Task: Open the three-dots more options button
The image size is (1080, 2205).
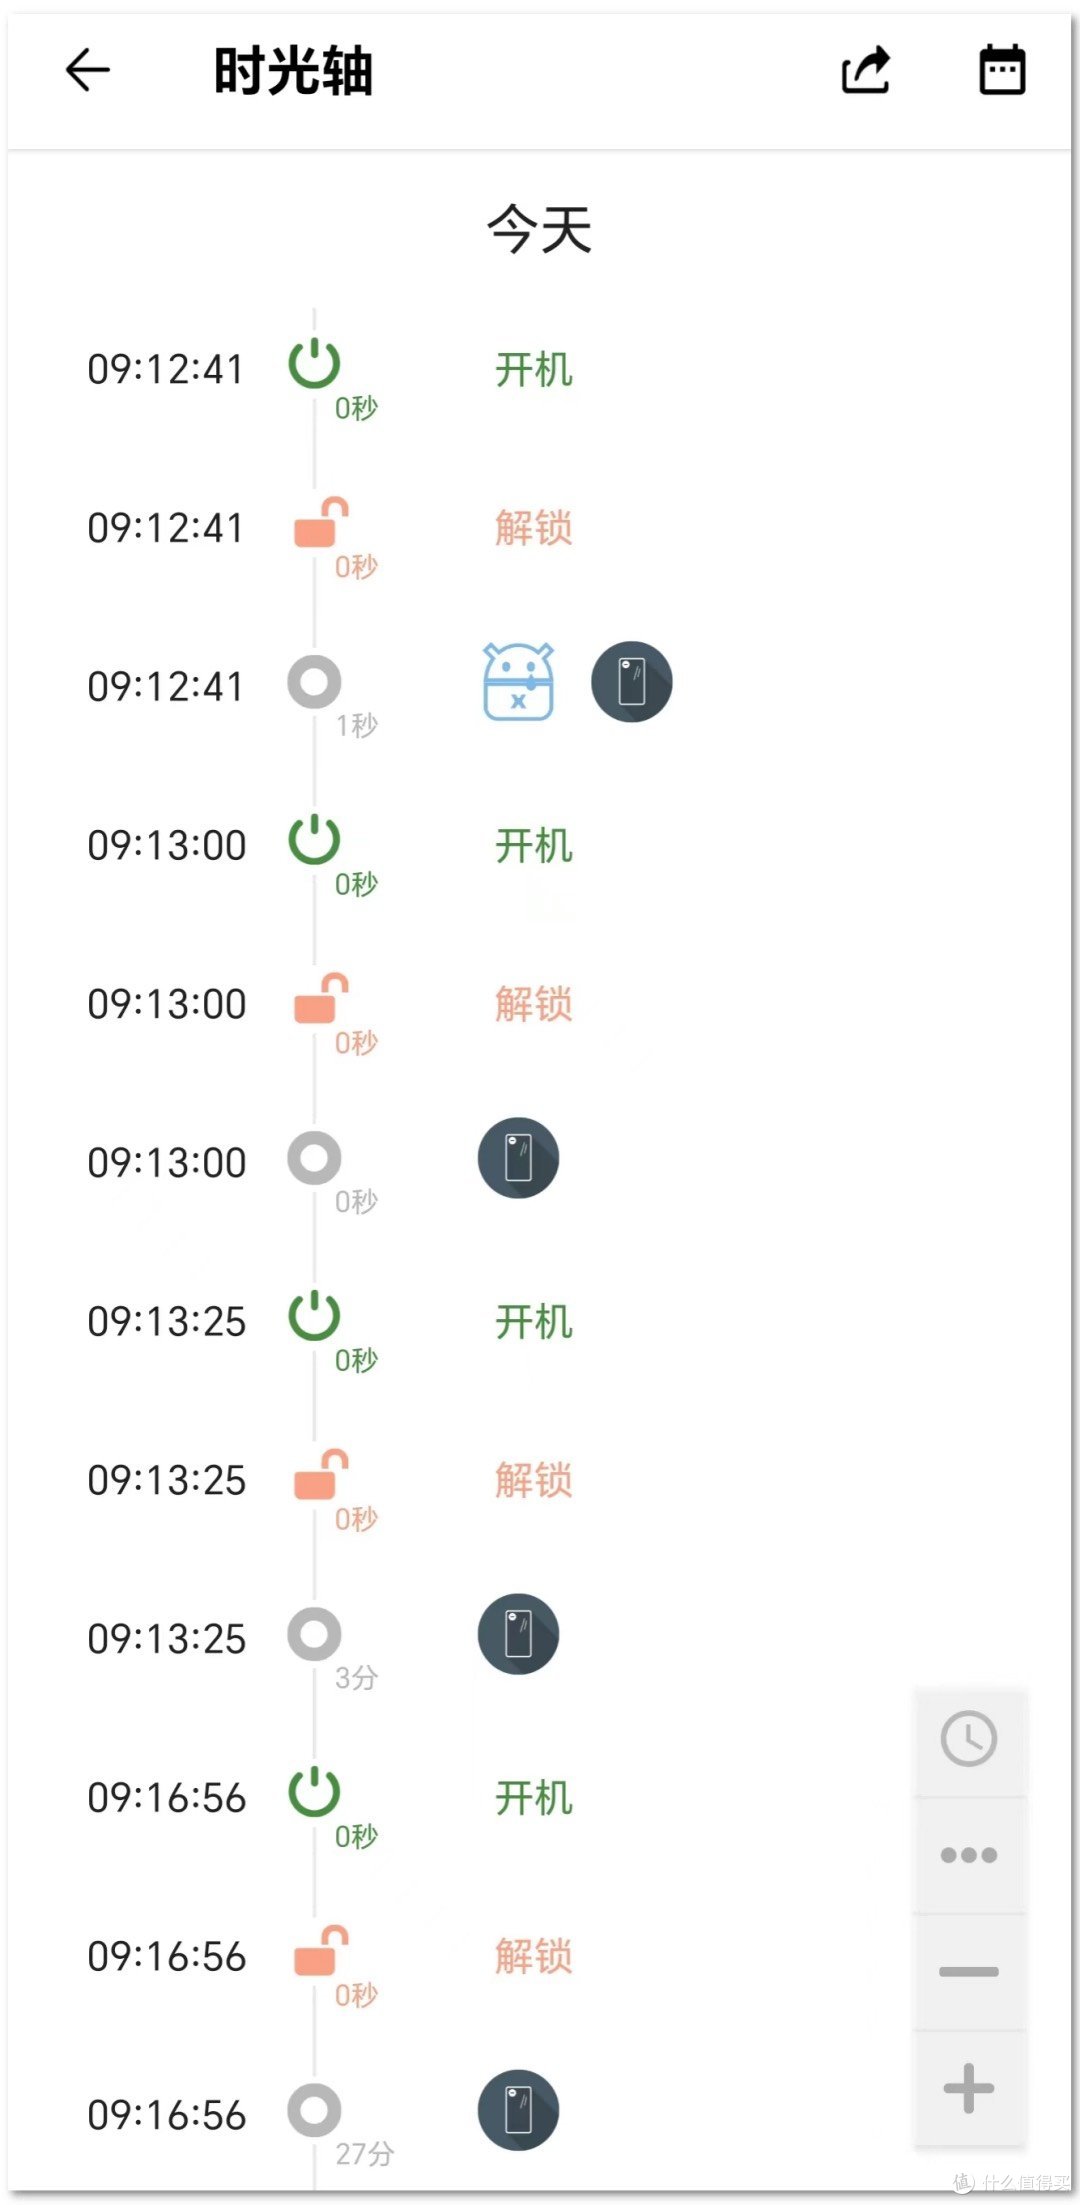Action: pyautogui.click(x=968, y=1855)
